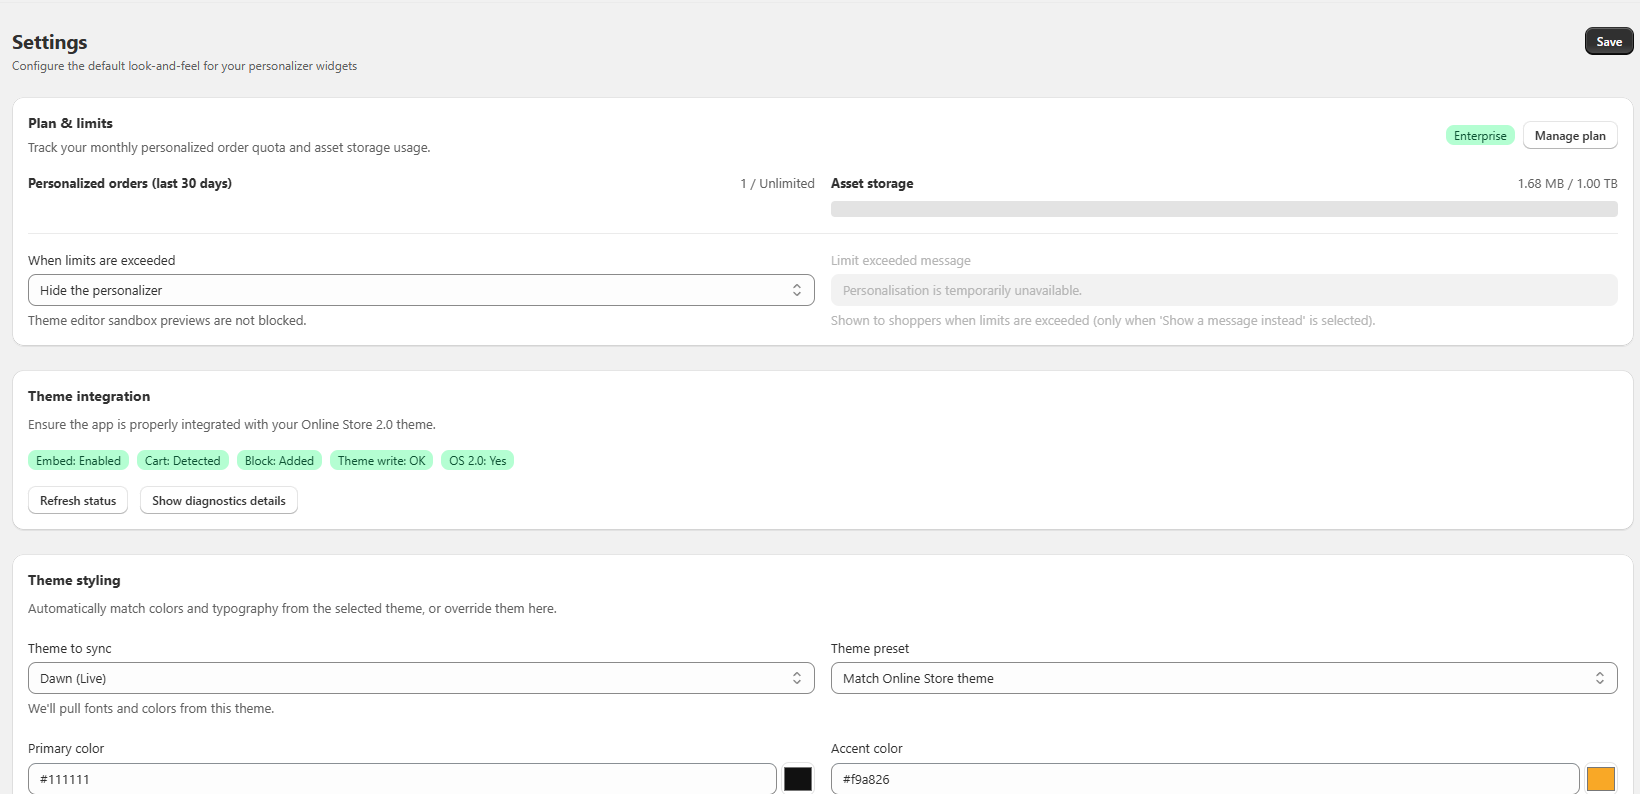Click the 'Embed: Enabled' status badge
Image resolution: width=1640 pixels, height=794 pixels.
(78, 461)
